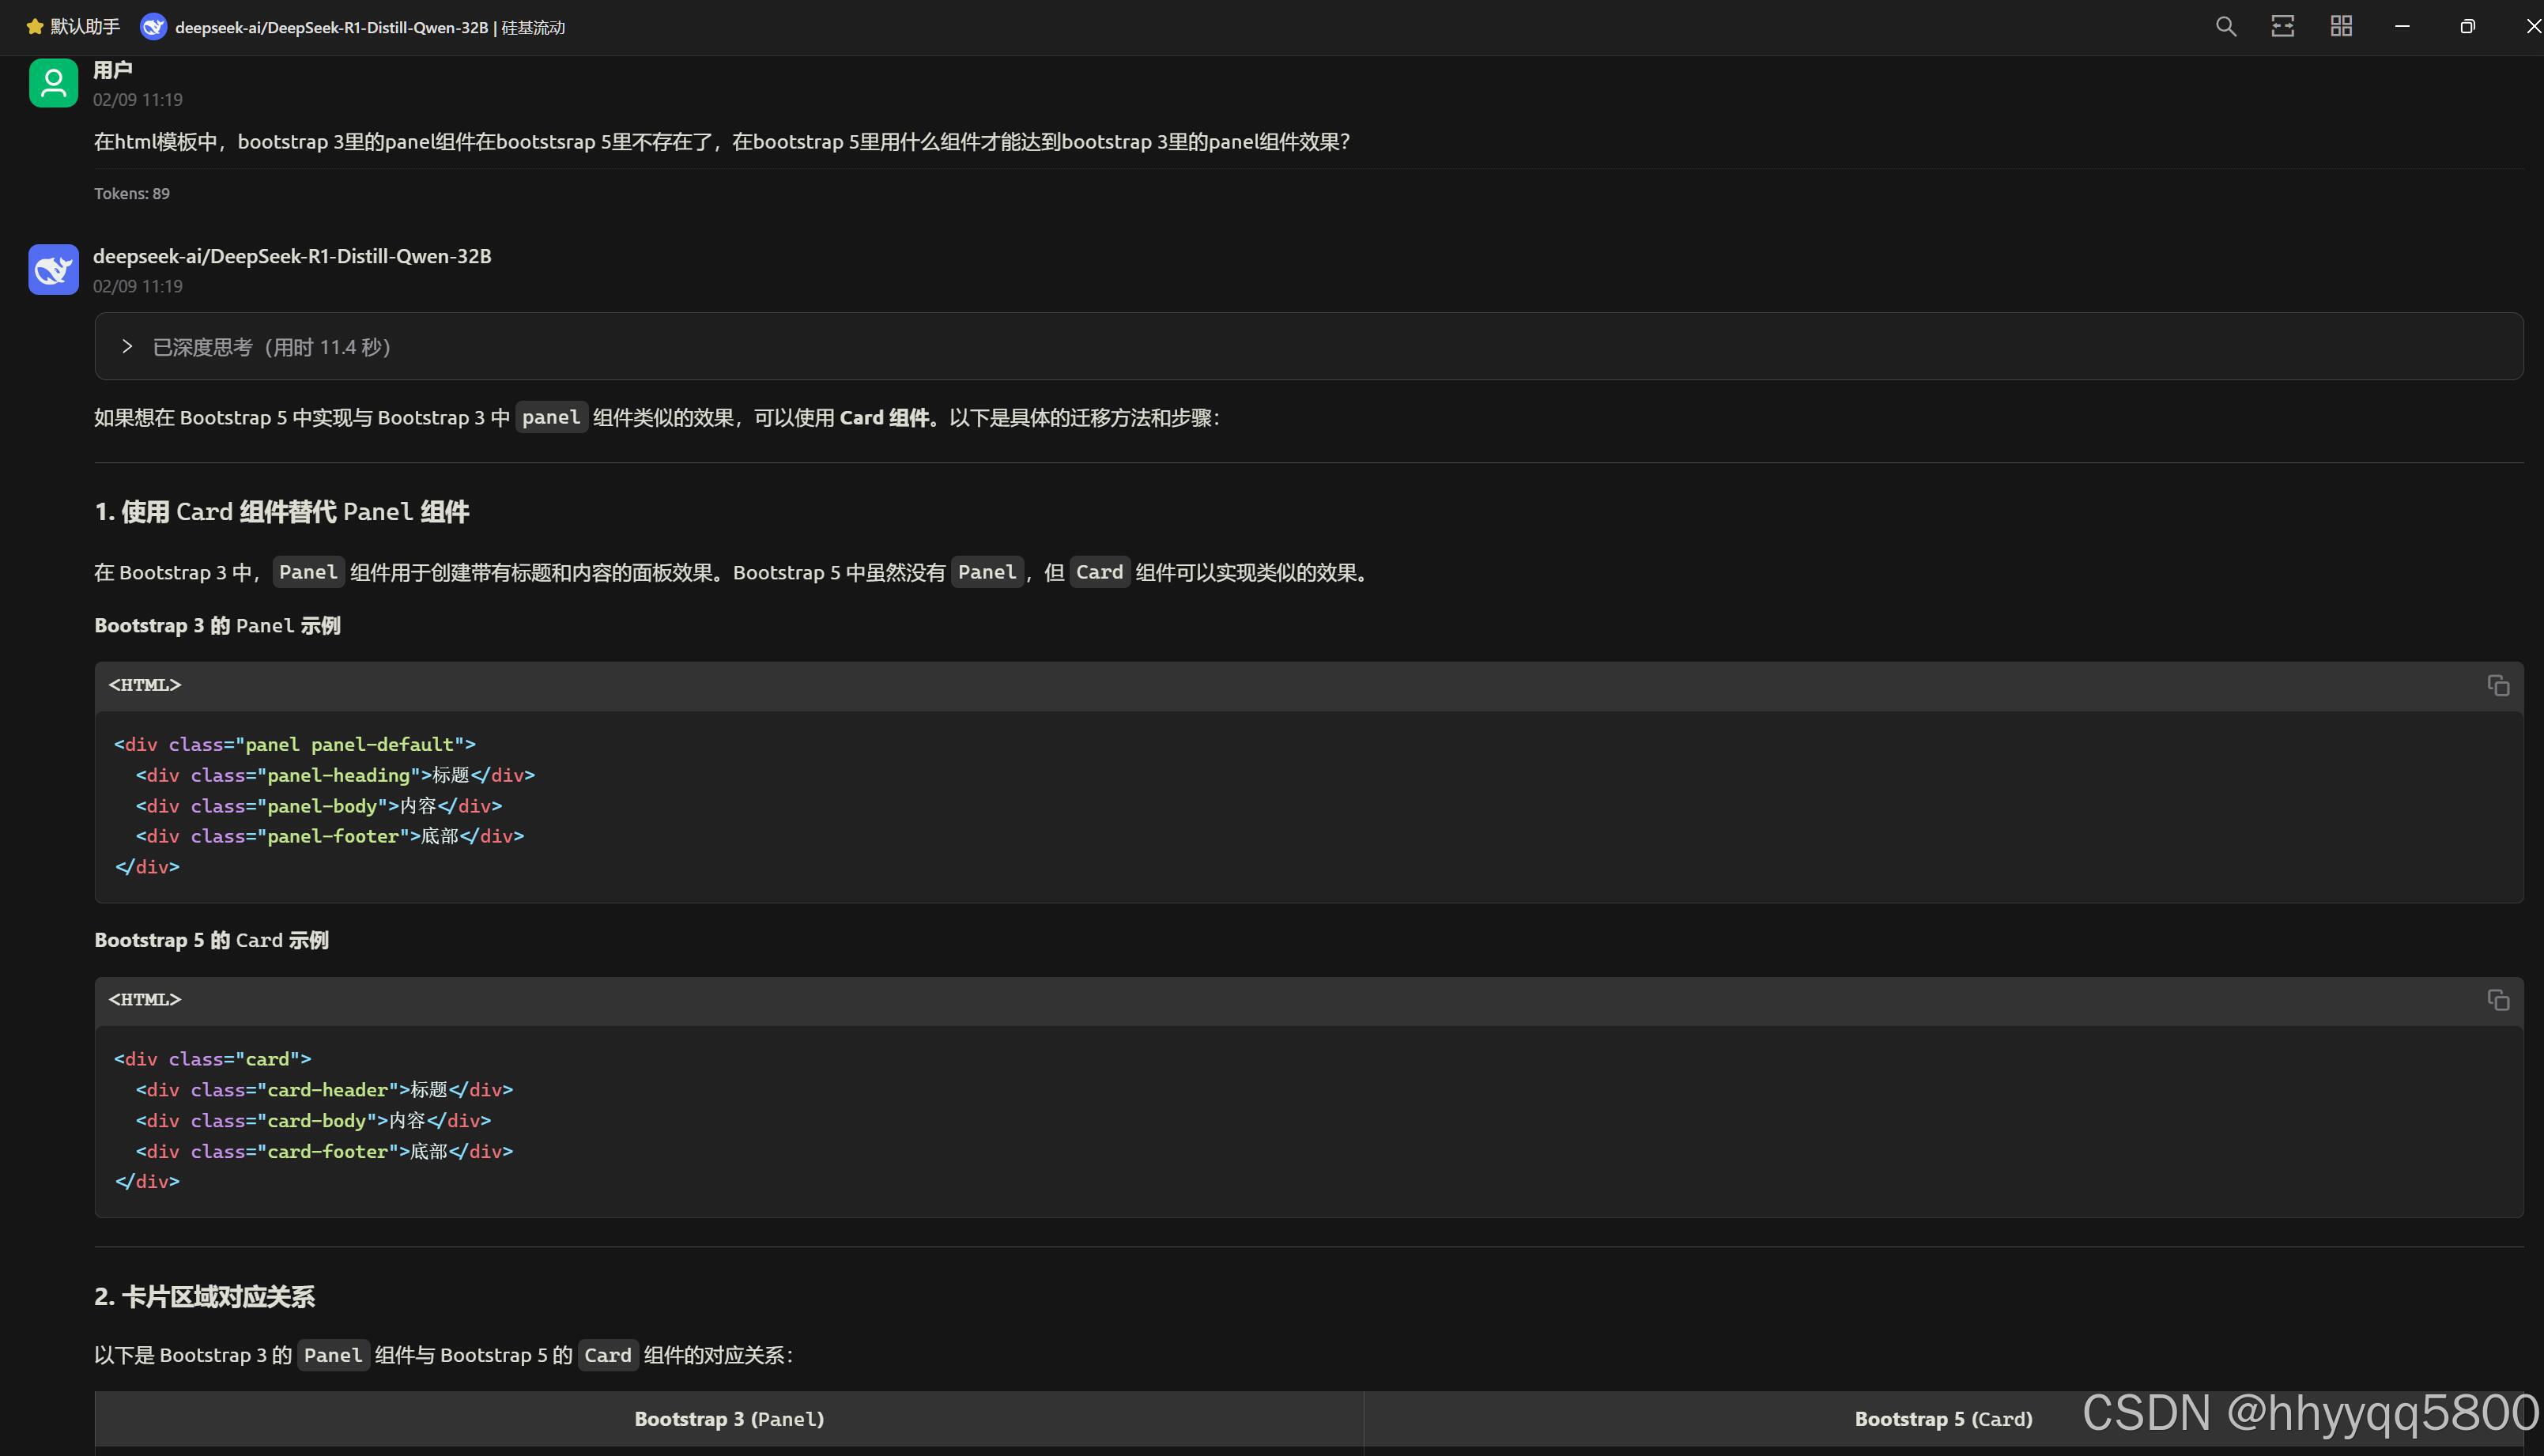The height and width of the screenshot is (1456, 2544).
Task: Click the green user avatar
Action: point(53,83)
